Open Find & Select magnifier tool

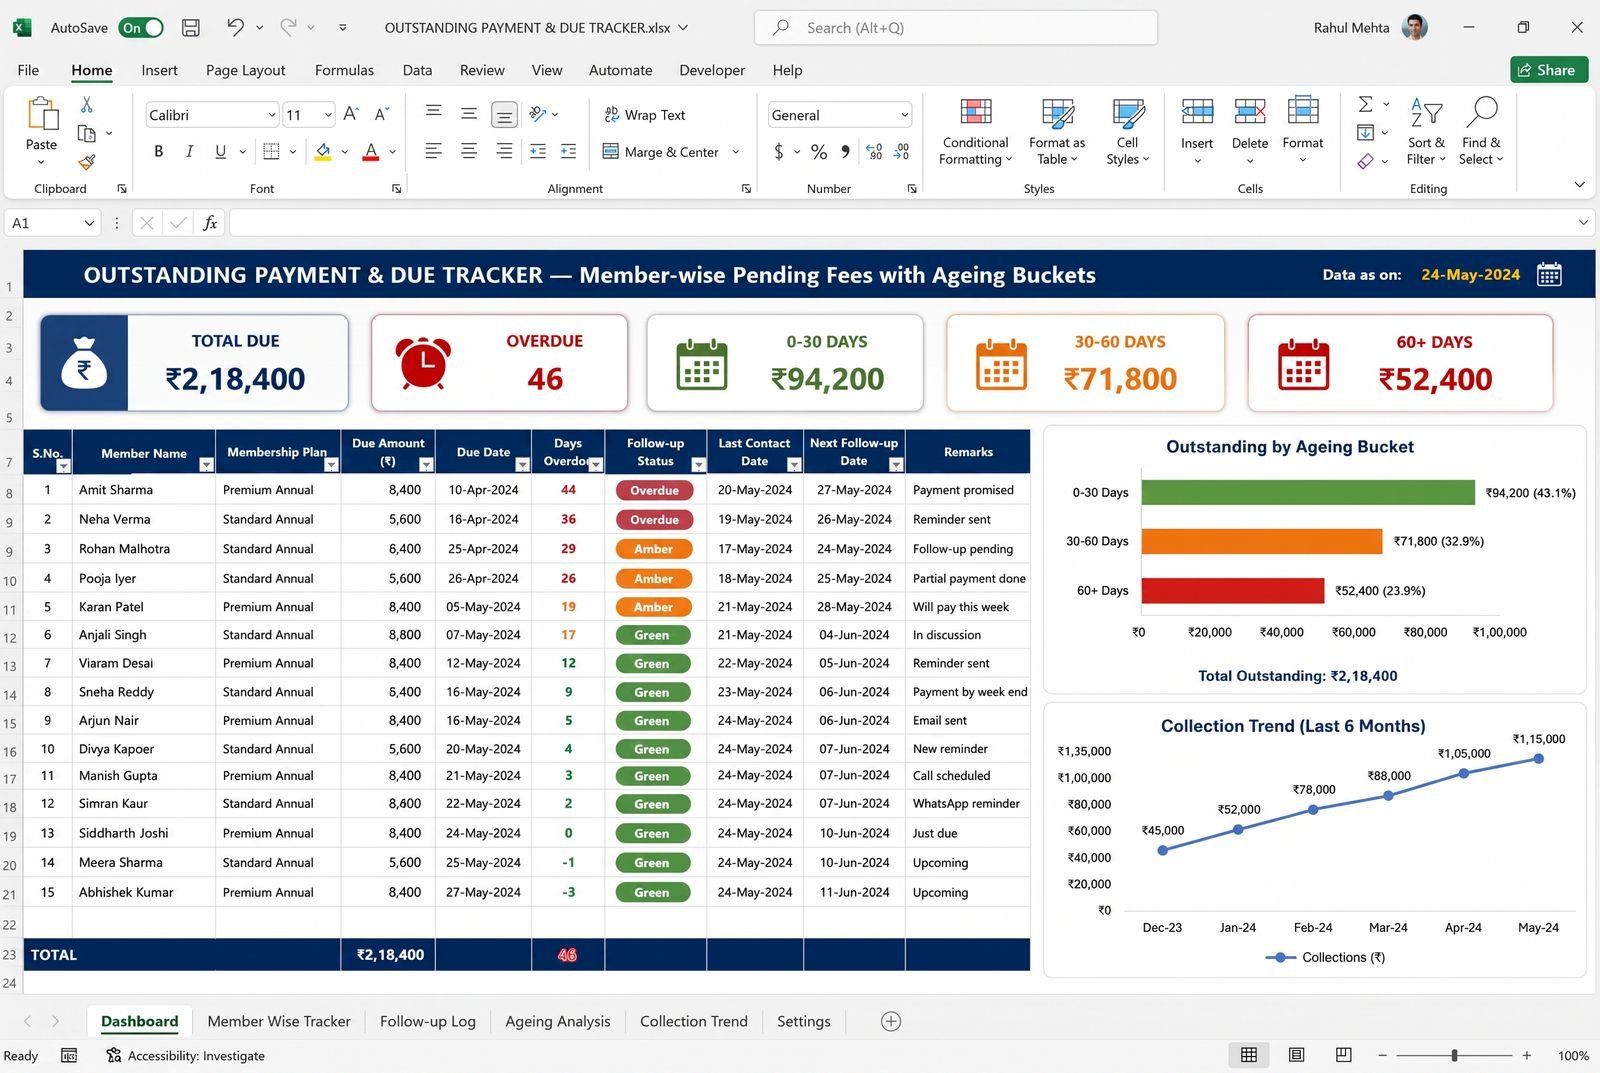point(1481,130)
